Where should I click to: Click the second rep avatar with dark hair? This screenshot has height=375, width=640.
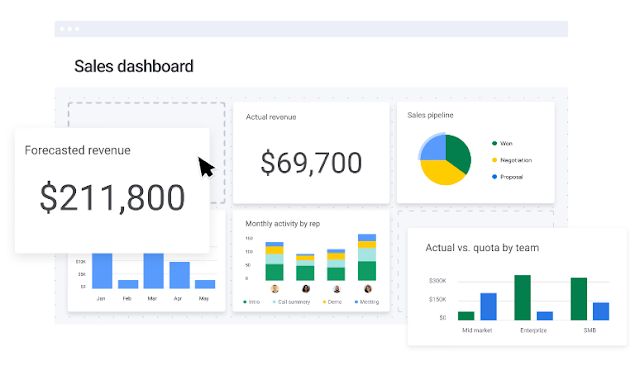[x=306, y=289]
